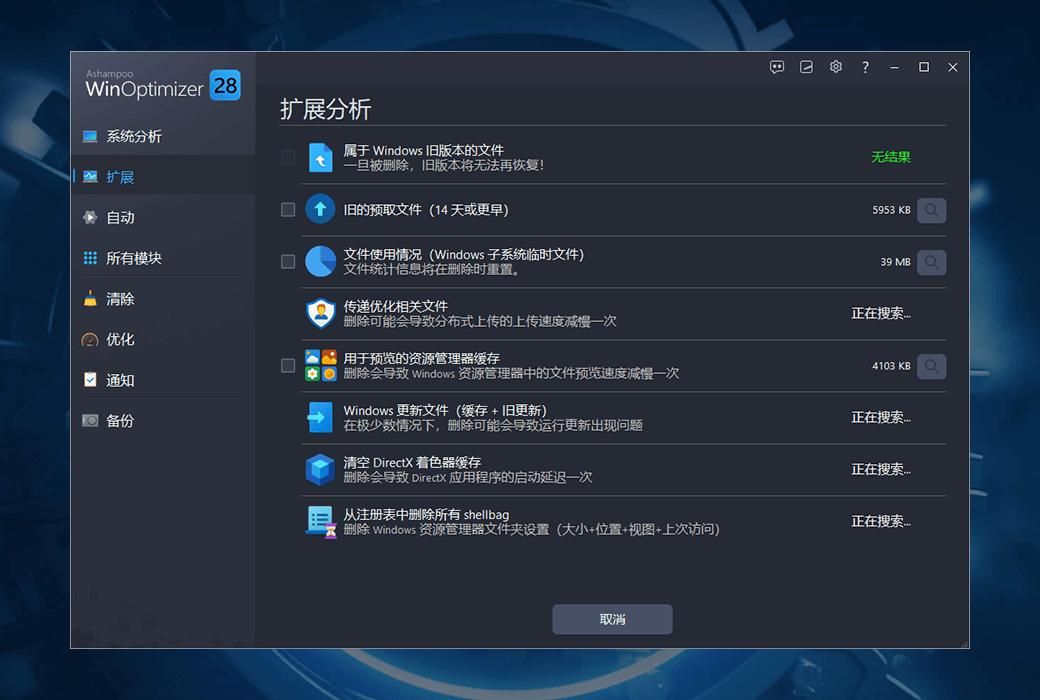Viewport: 1040px width, 700px height.
Task: Open 所有模块 sidebar section
Action: click(x=163, y=258)
